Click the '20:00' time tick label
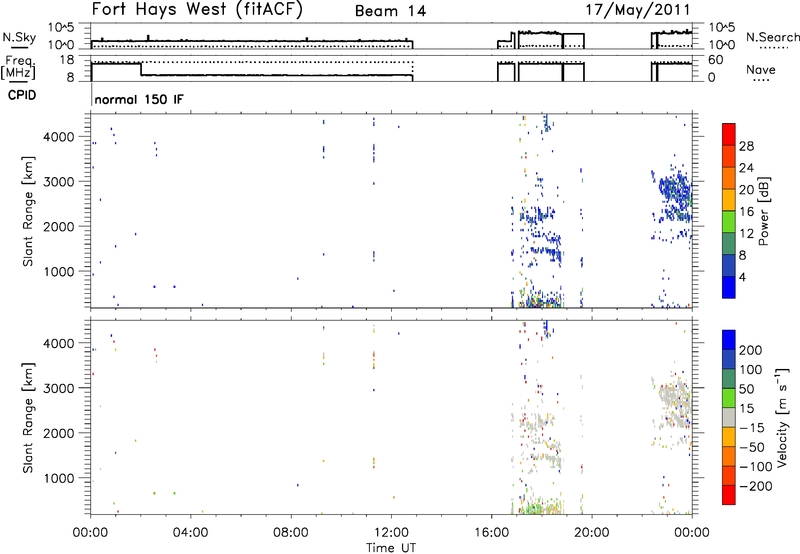The height and width of the screenshot is (554, 800). click(592, 533)
